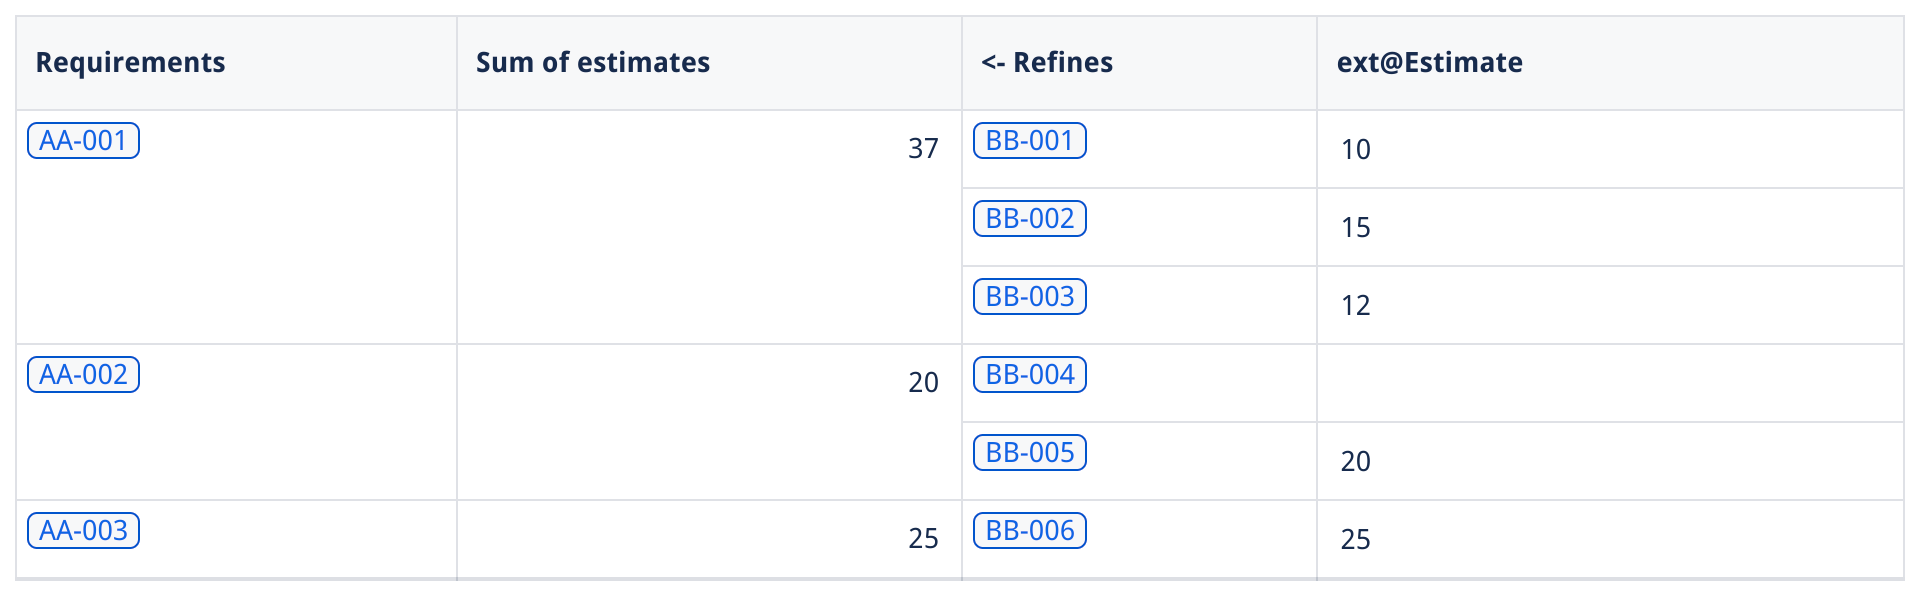
Task: Click the Sum of estimates header
Action: pos(592,63)
